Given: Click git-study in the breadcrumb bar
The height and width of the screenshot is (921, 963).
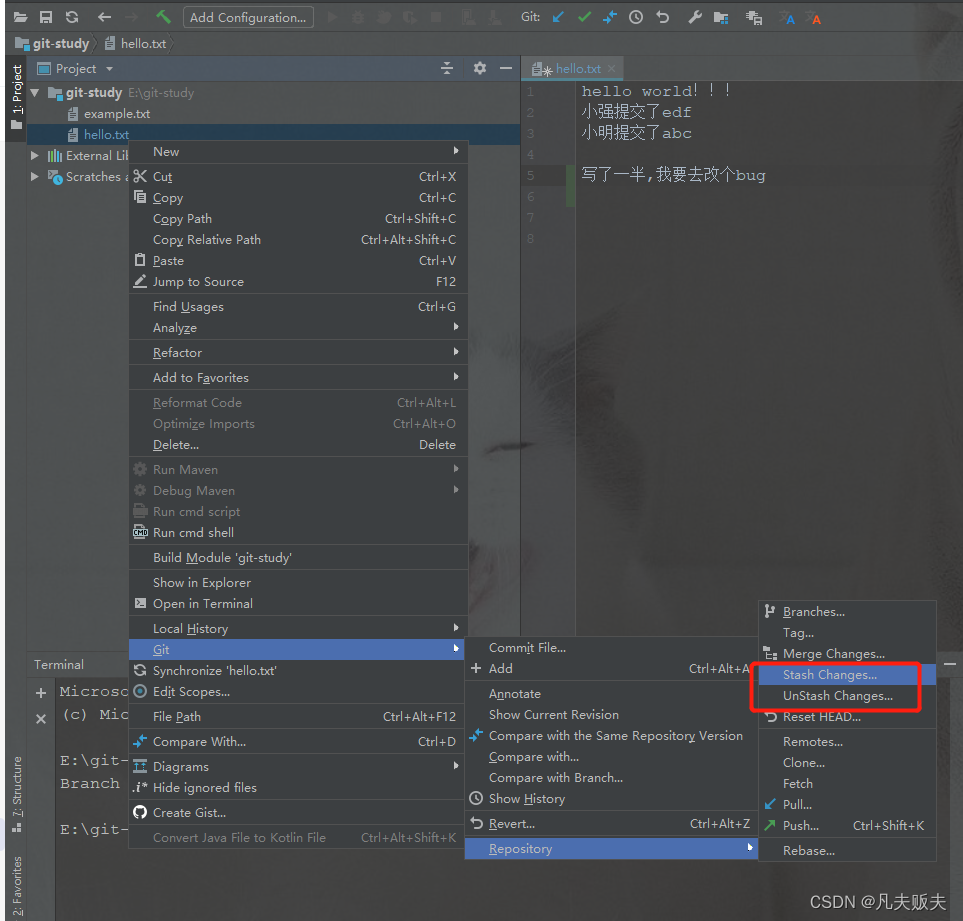Looking at the screenshot, I should click(53, 44).
